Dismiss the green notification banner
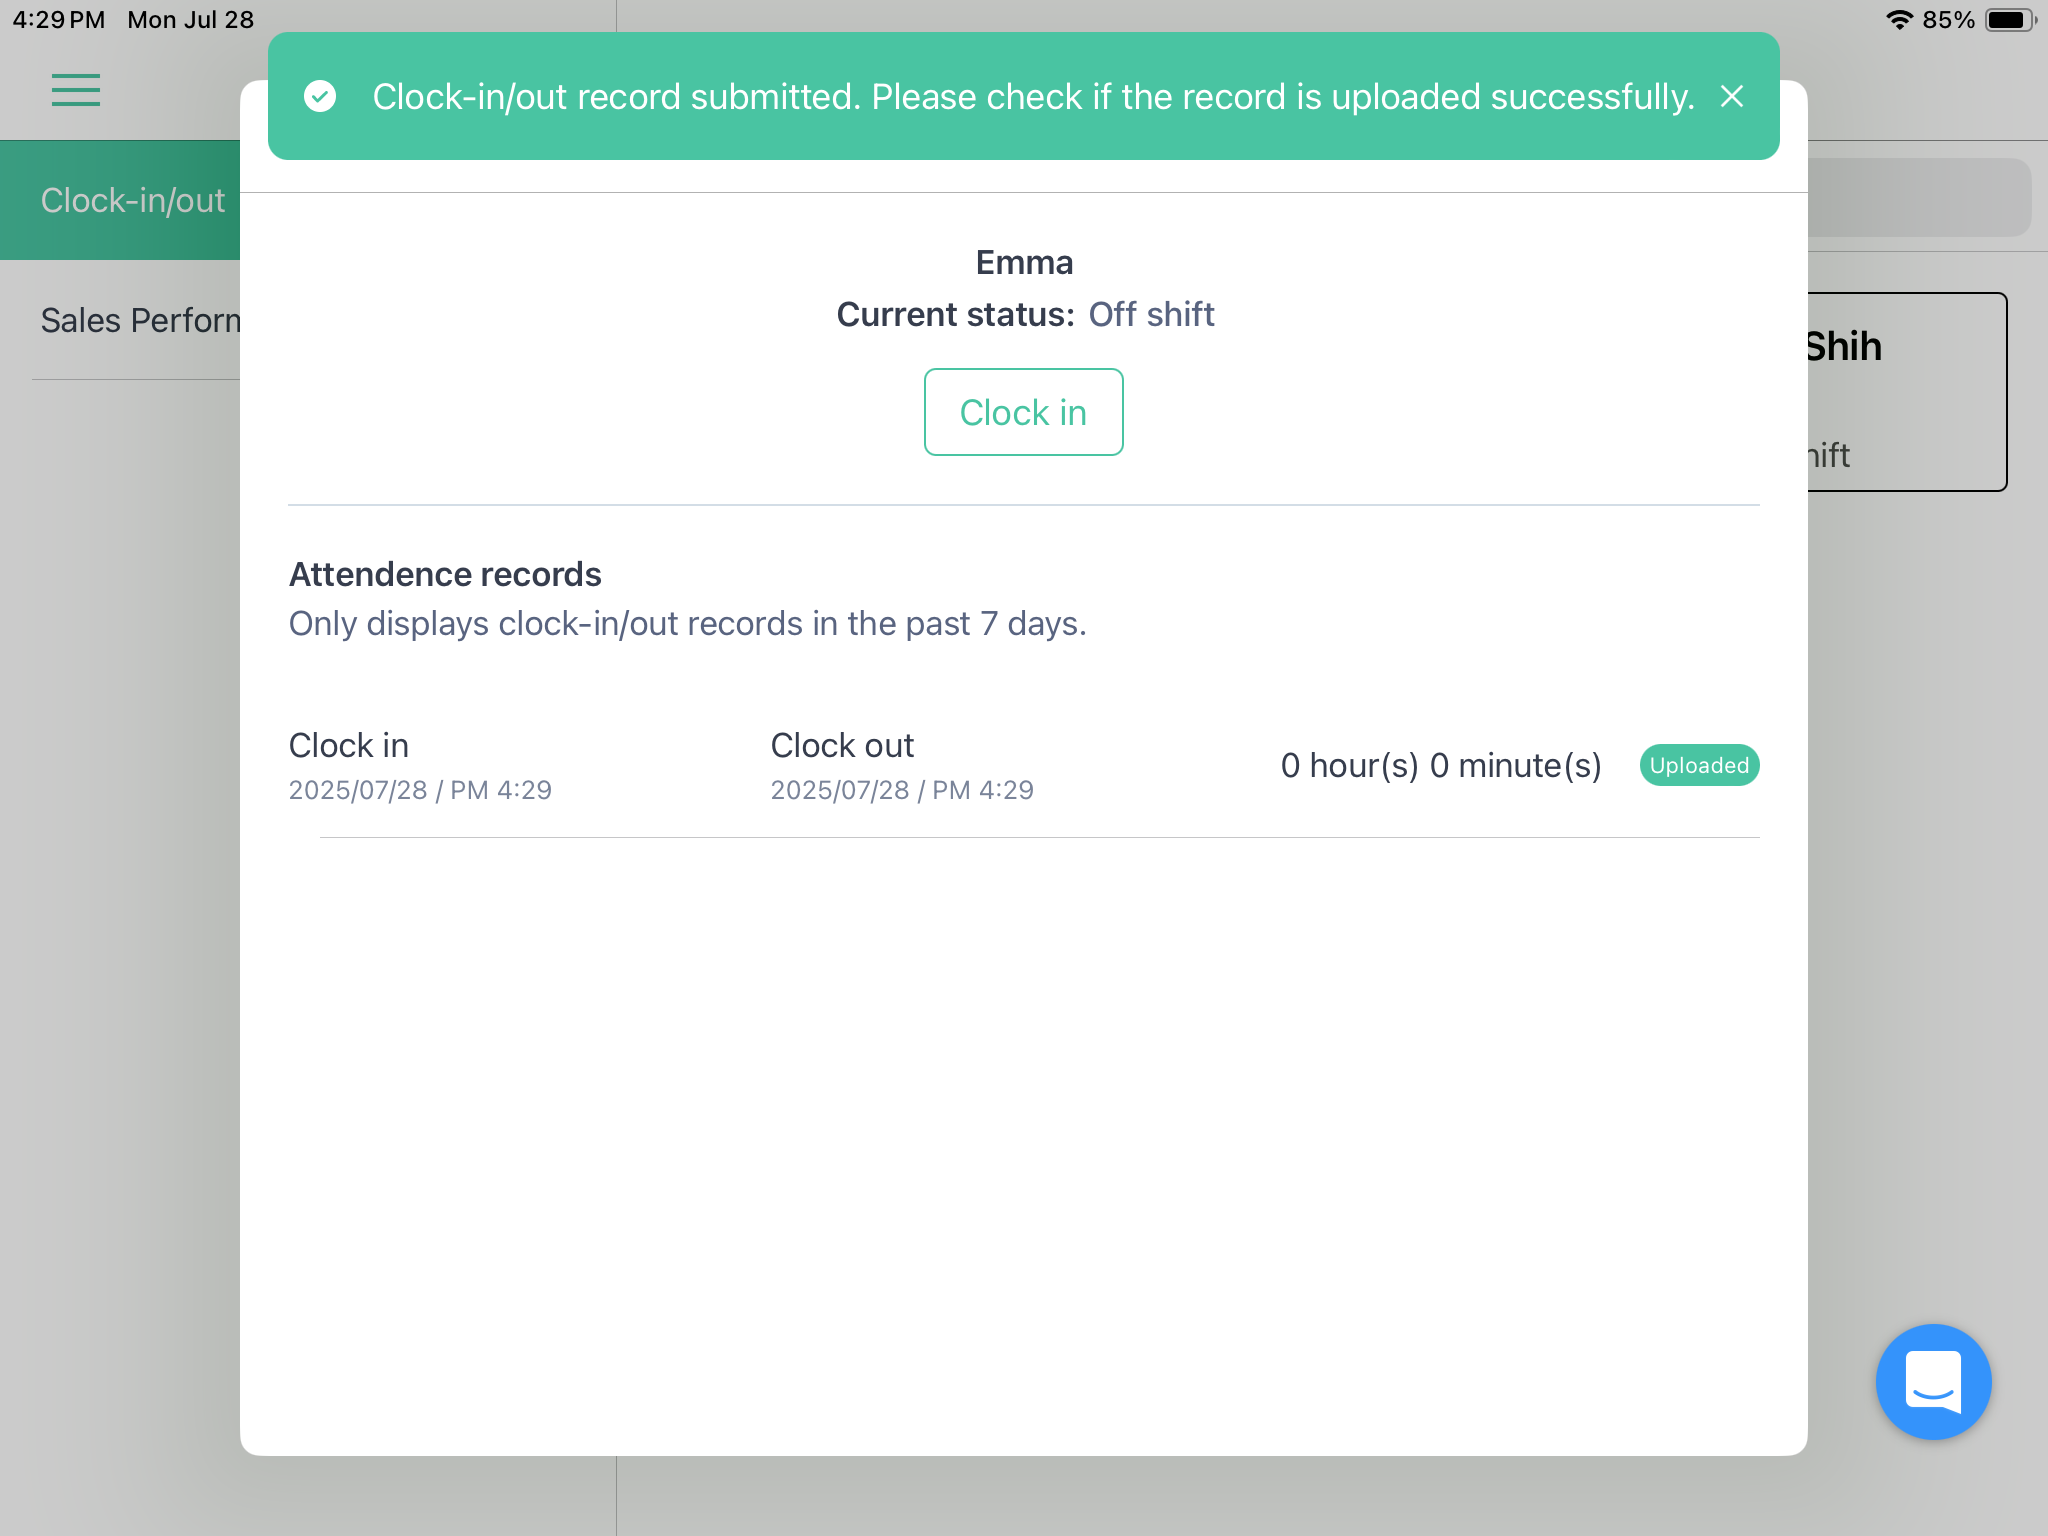 [1732, 96]
